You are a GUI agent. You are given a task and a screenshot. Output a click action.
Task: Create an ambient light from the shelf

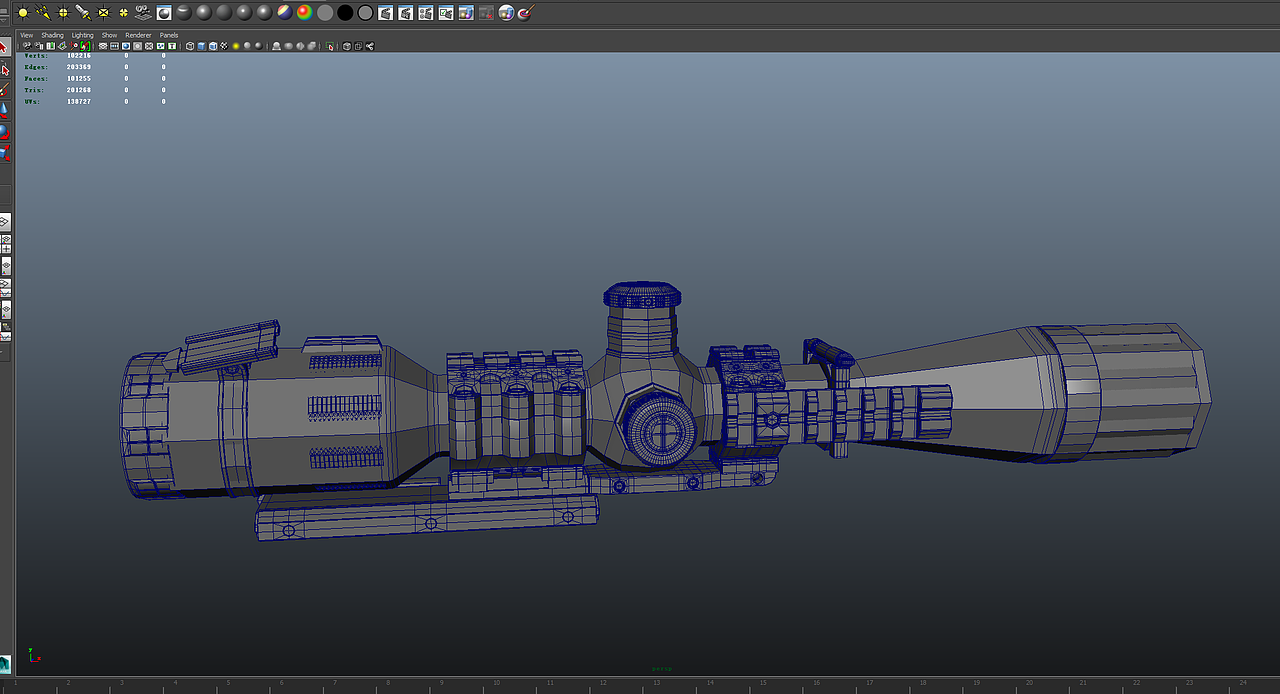[23, 13]
